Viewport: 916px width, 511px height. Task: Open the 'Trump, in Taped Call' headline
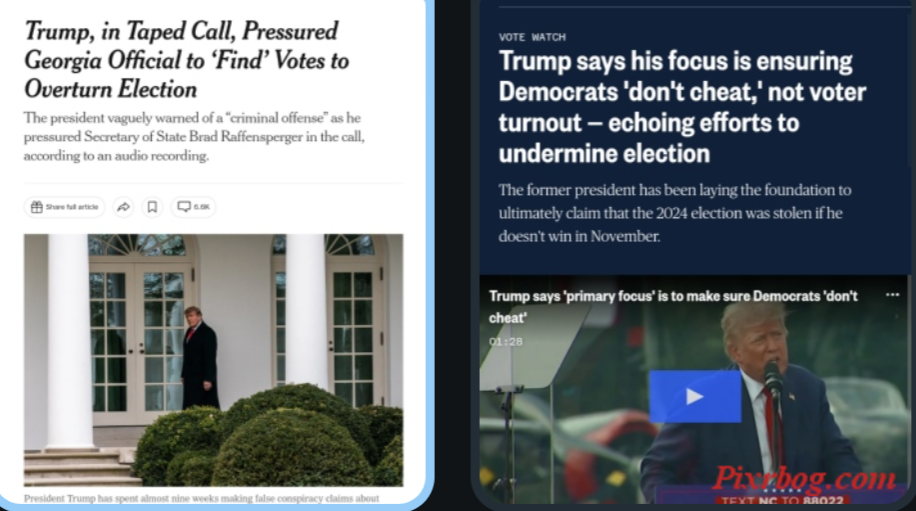(x=187, y=60)
